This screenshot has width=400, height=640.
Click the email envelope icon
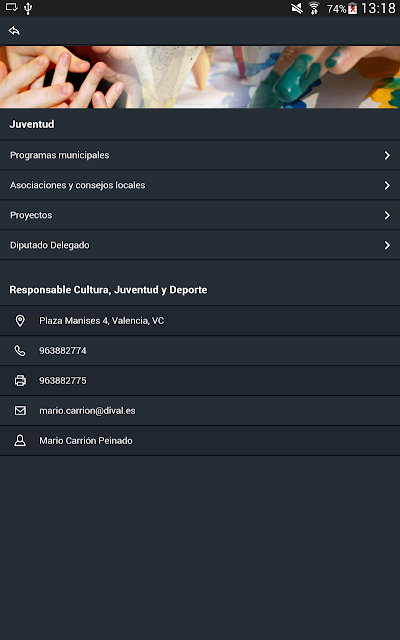coord(20,411)
